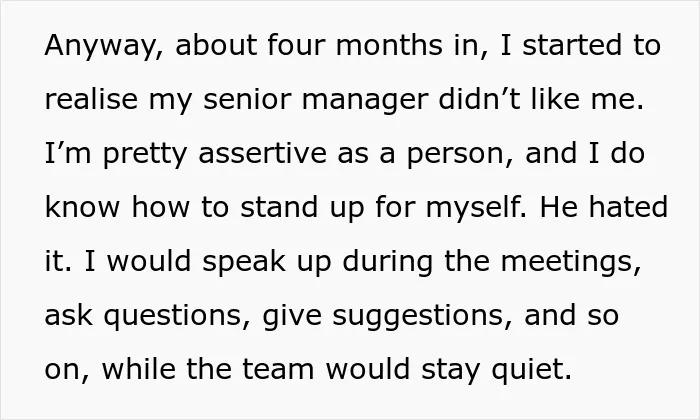Click the word "person"
Image resolution: width=700 pixels, height=420 pixels.
[454, 154]
